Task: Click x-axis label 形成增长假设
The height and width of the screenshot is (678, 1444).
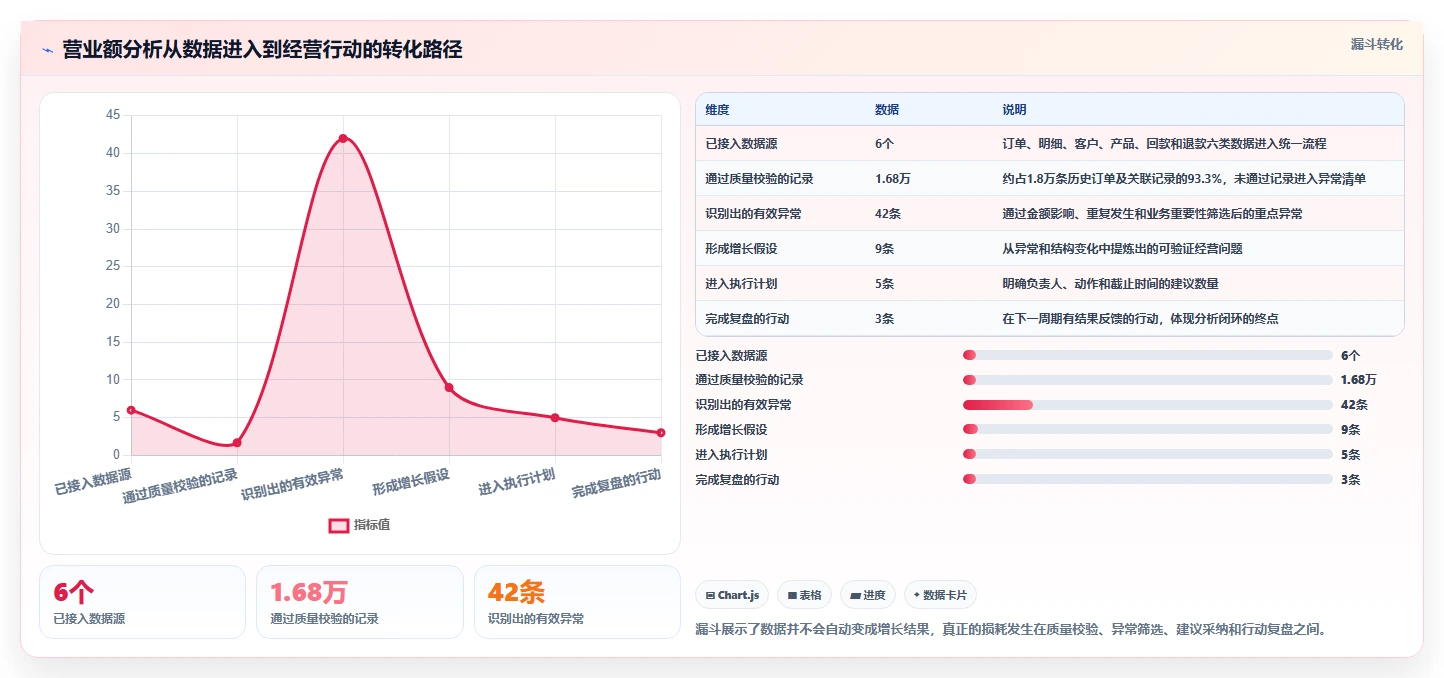Action: (411, 481)
